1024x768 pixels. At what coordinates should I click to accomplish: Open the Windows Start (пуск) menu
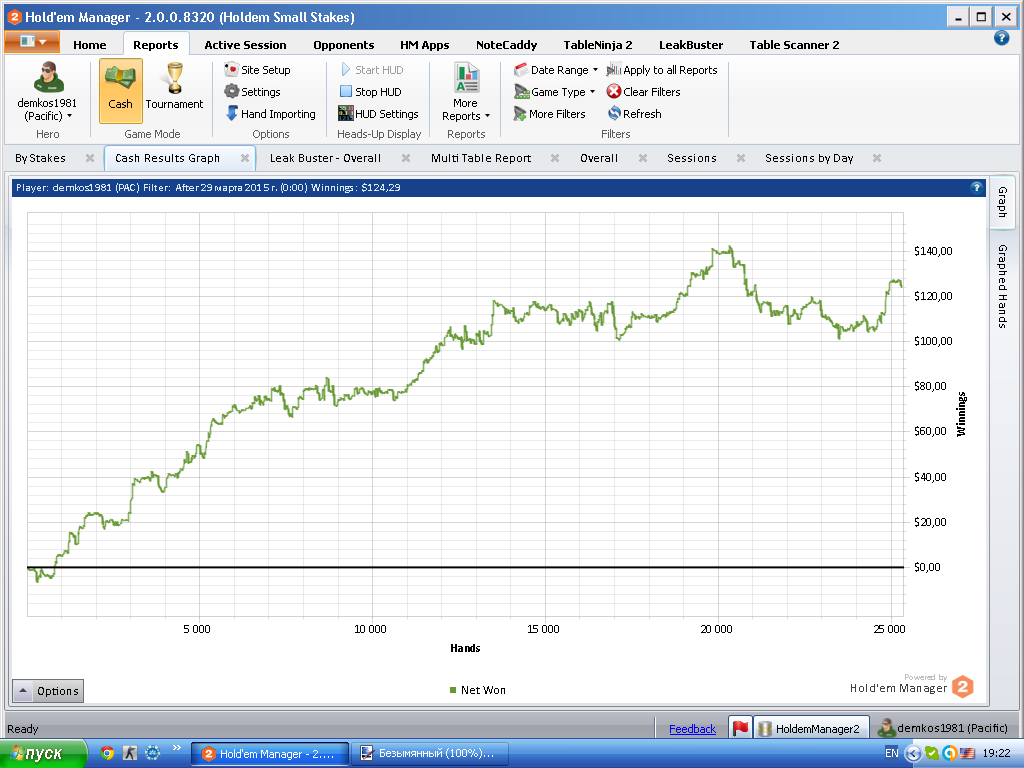point(43,754)
